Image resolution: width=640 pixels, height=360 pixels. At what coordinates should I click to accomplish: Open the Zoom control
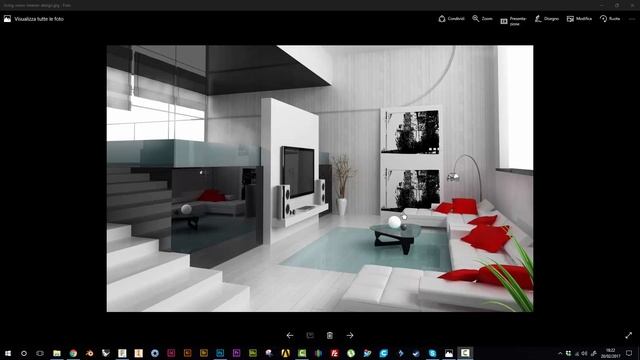click(x=482, y=19)
